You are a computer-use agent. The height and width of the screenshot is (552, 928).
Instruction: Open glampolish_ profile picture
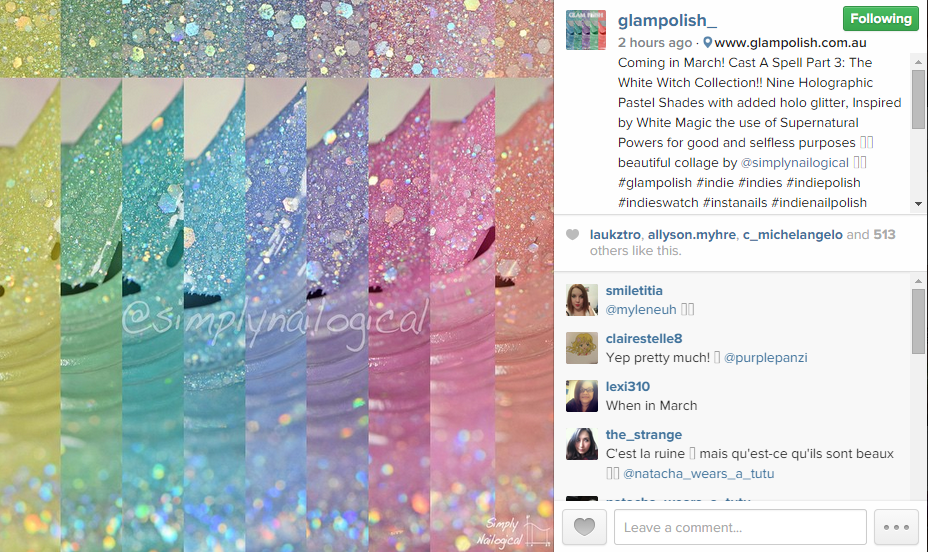(x=586, y=30)
